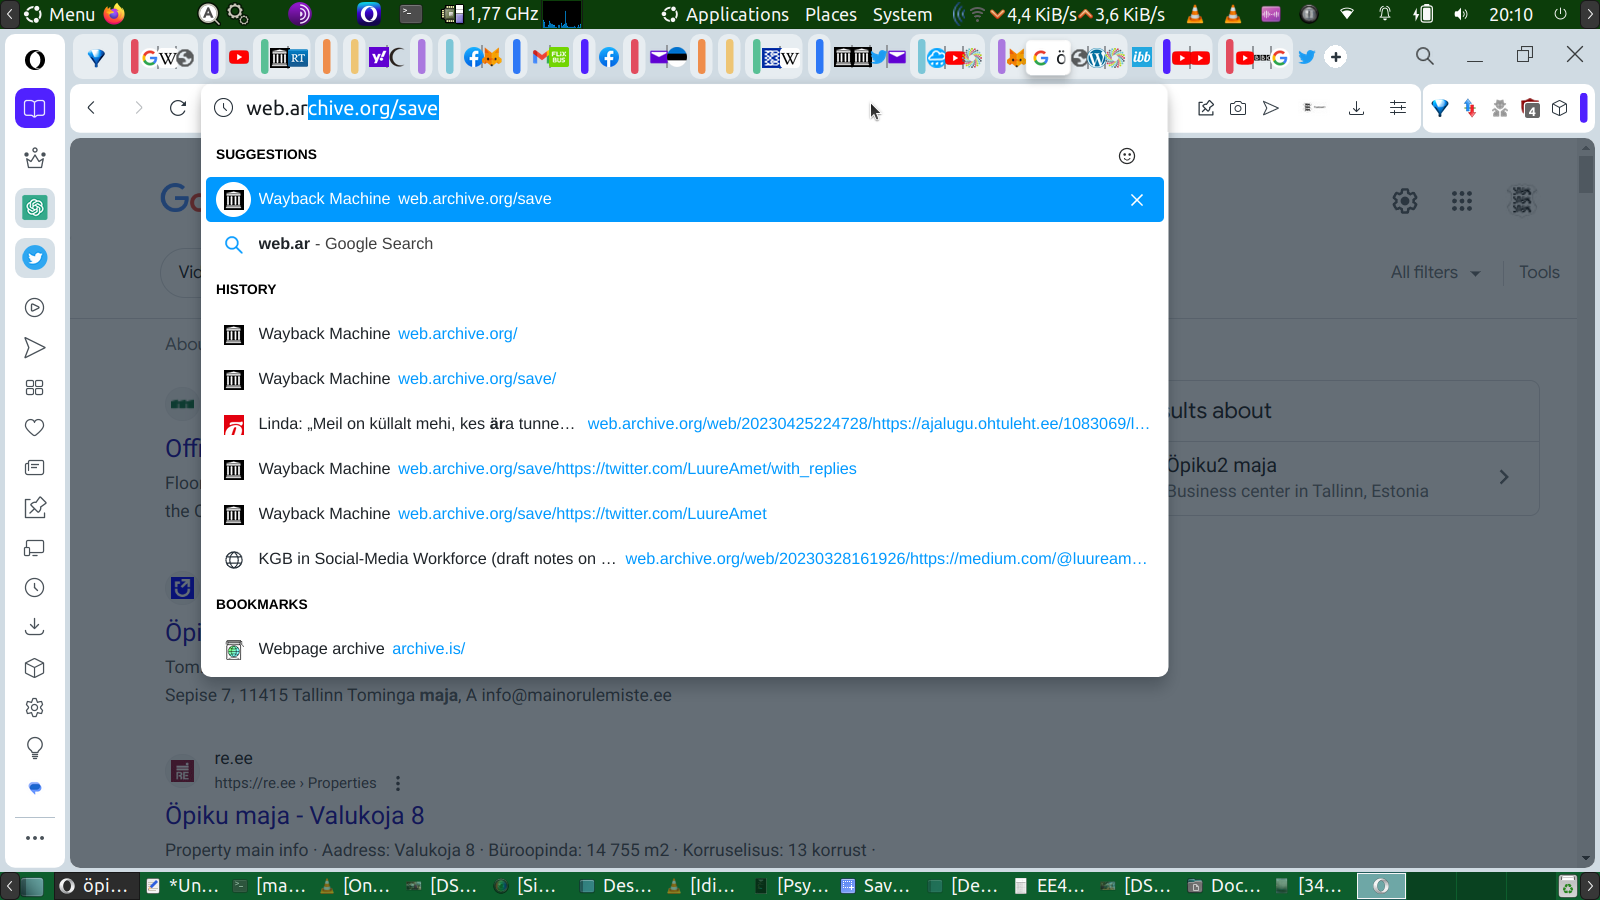Open Extensions cube icon in sidebar
The width and height of the screenshot is (1600, 900).
pyautogui.click(x=35, y=668)
